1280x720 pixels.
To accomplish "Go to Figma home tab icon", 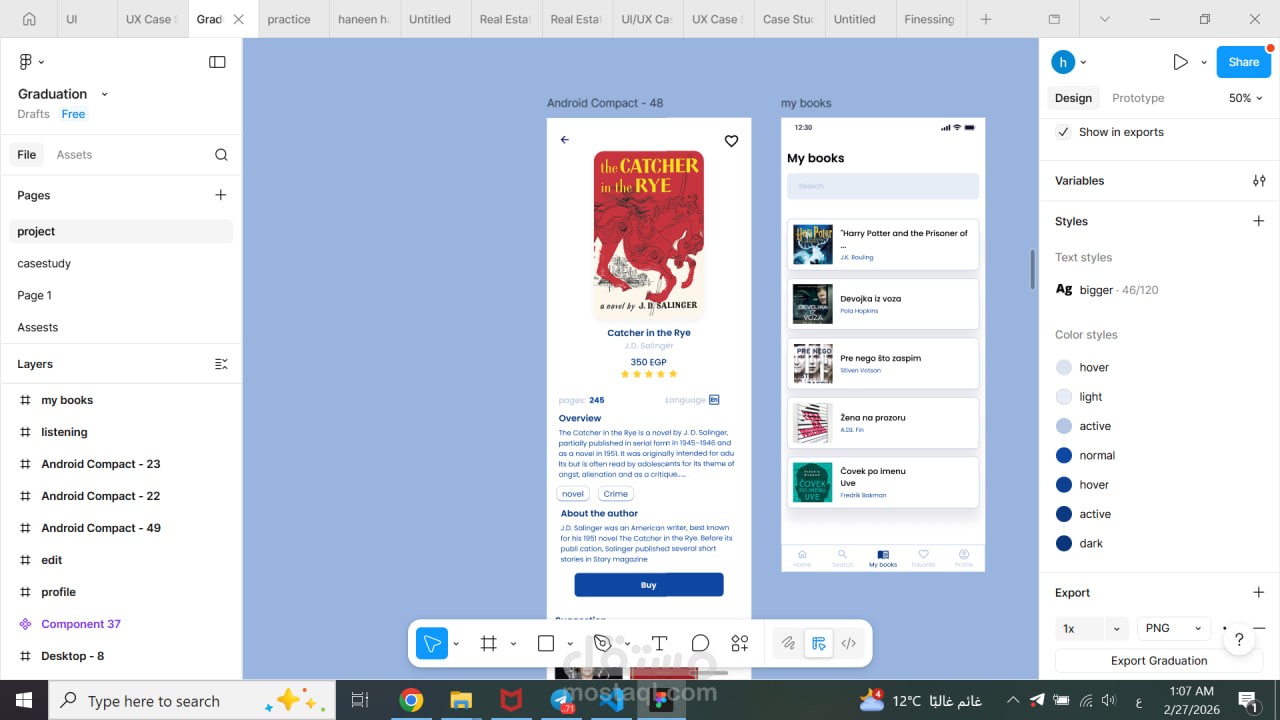I will coord(29,19).
